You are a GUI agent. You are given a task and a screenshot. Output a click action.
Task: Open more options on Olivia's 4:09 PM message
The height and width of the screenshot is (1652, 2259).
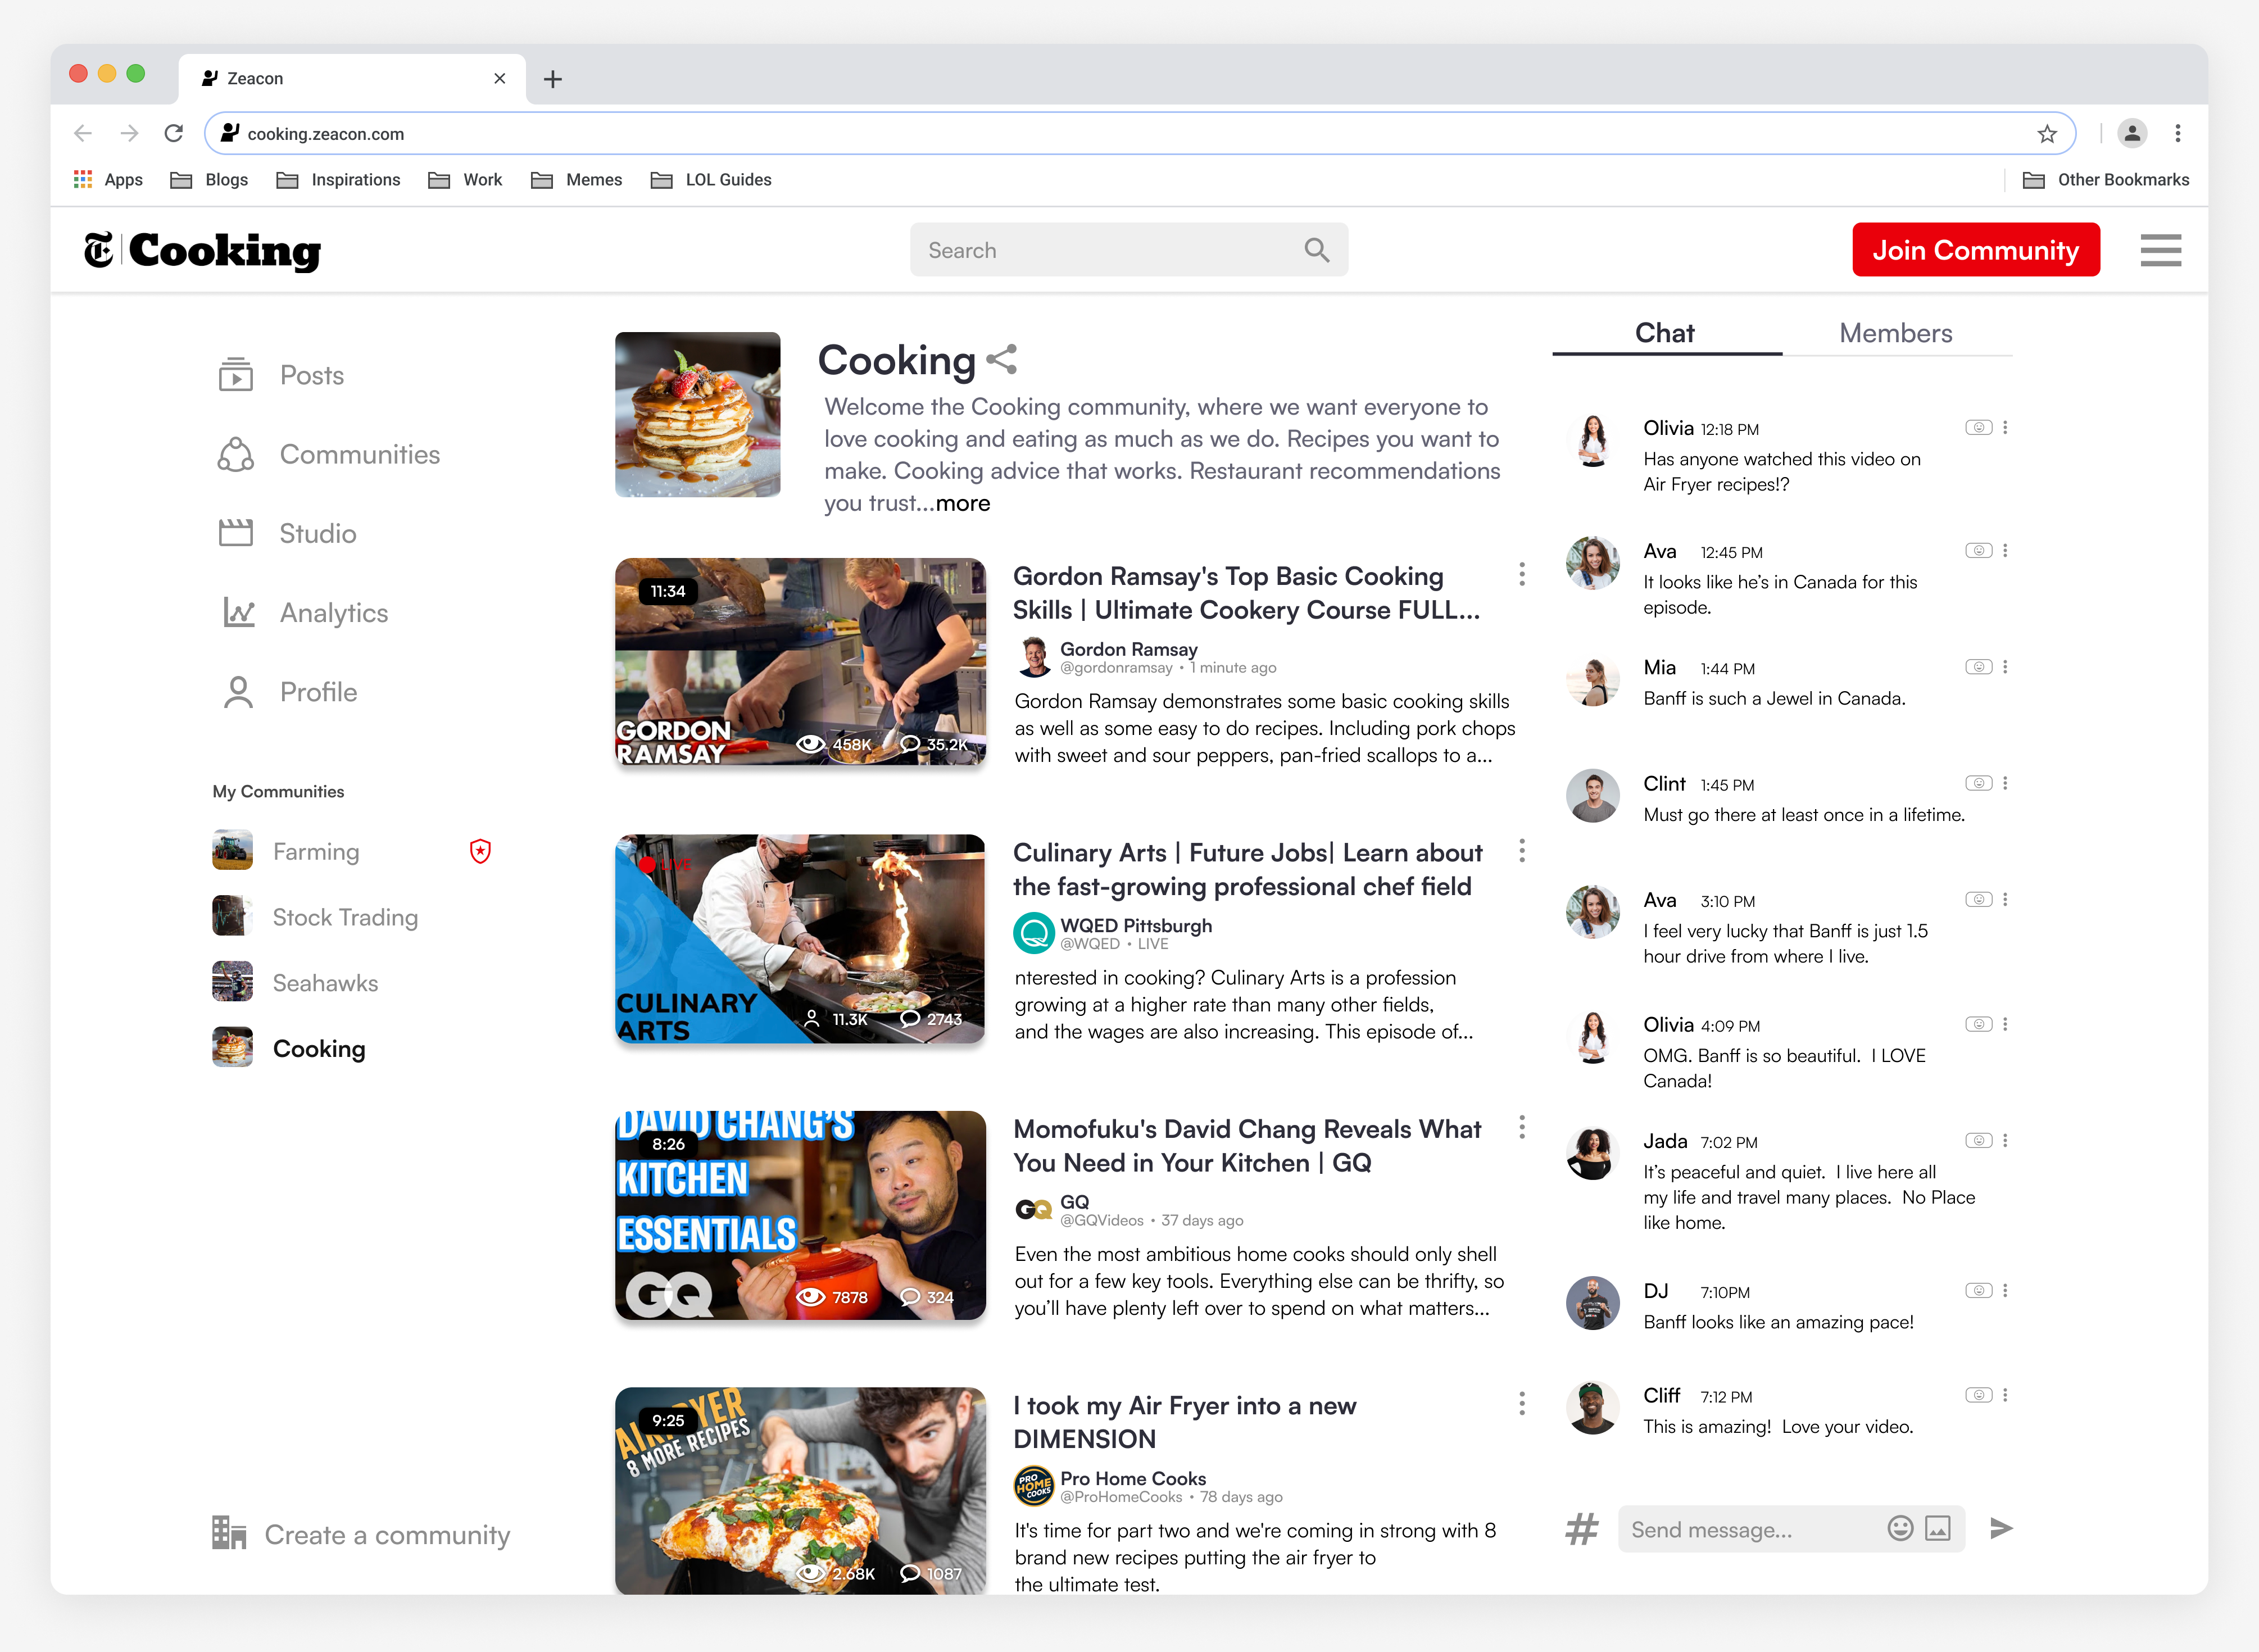point(2005,1025)
